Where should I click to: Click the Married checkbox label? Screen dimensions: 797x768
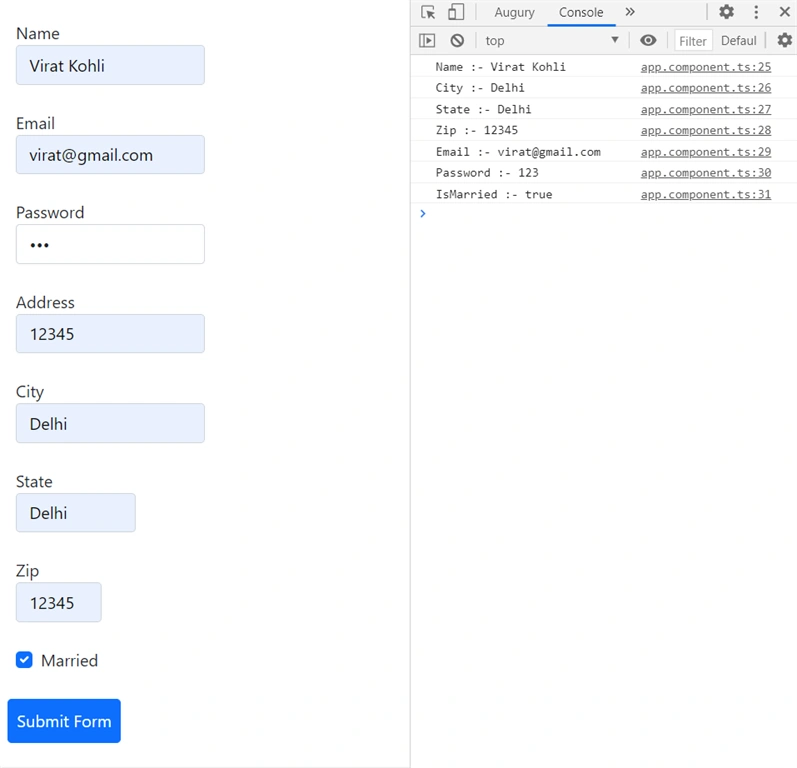[x=69, y=660]
